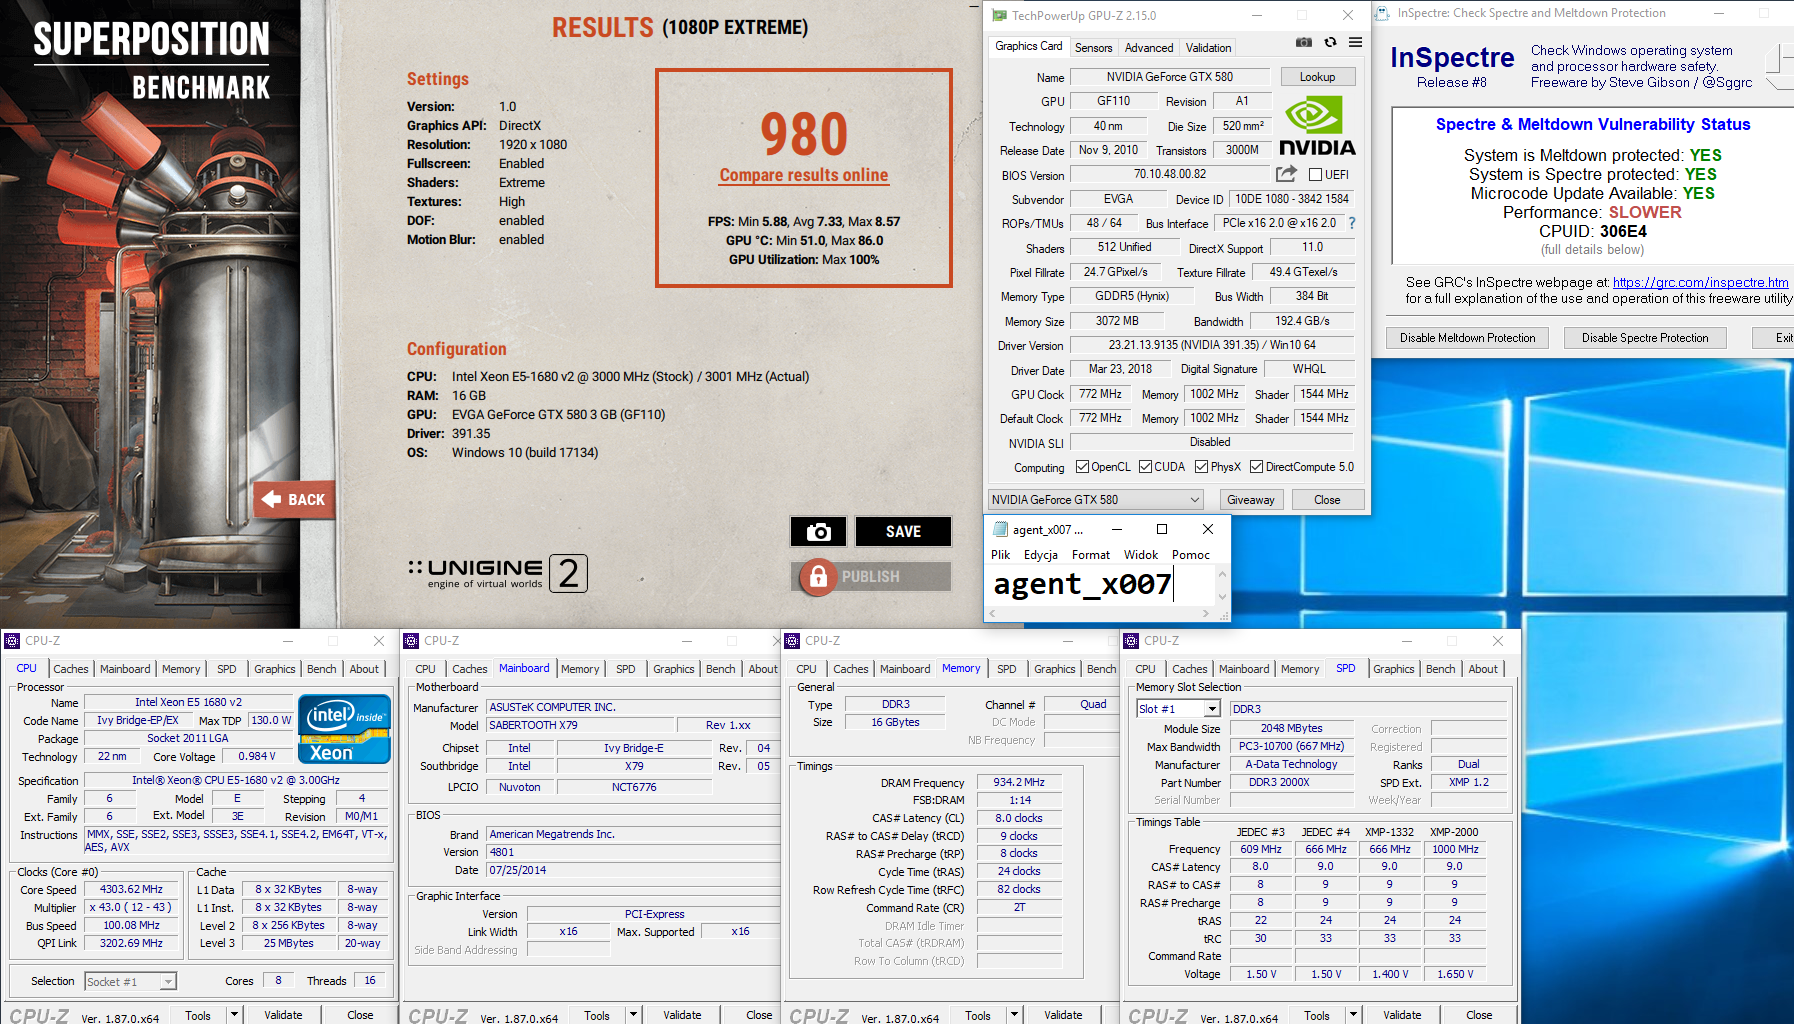Screen dimensions: 1794x1024
Task: Click the Notepad horizontal scroll left arrow
Action: pyautogui.click(x=993, y=613)
